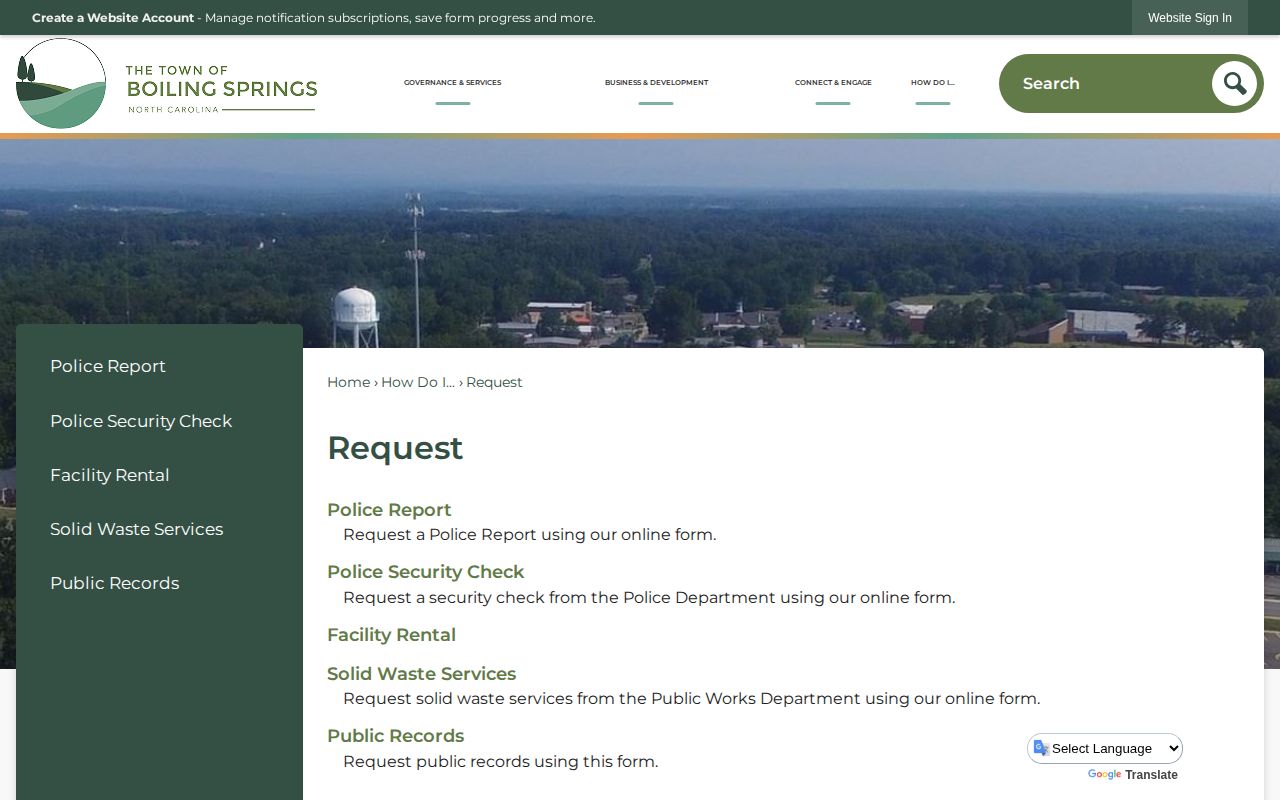Go to Home via the breadcrumb

(348, 382)
